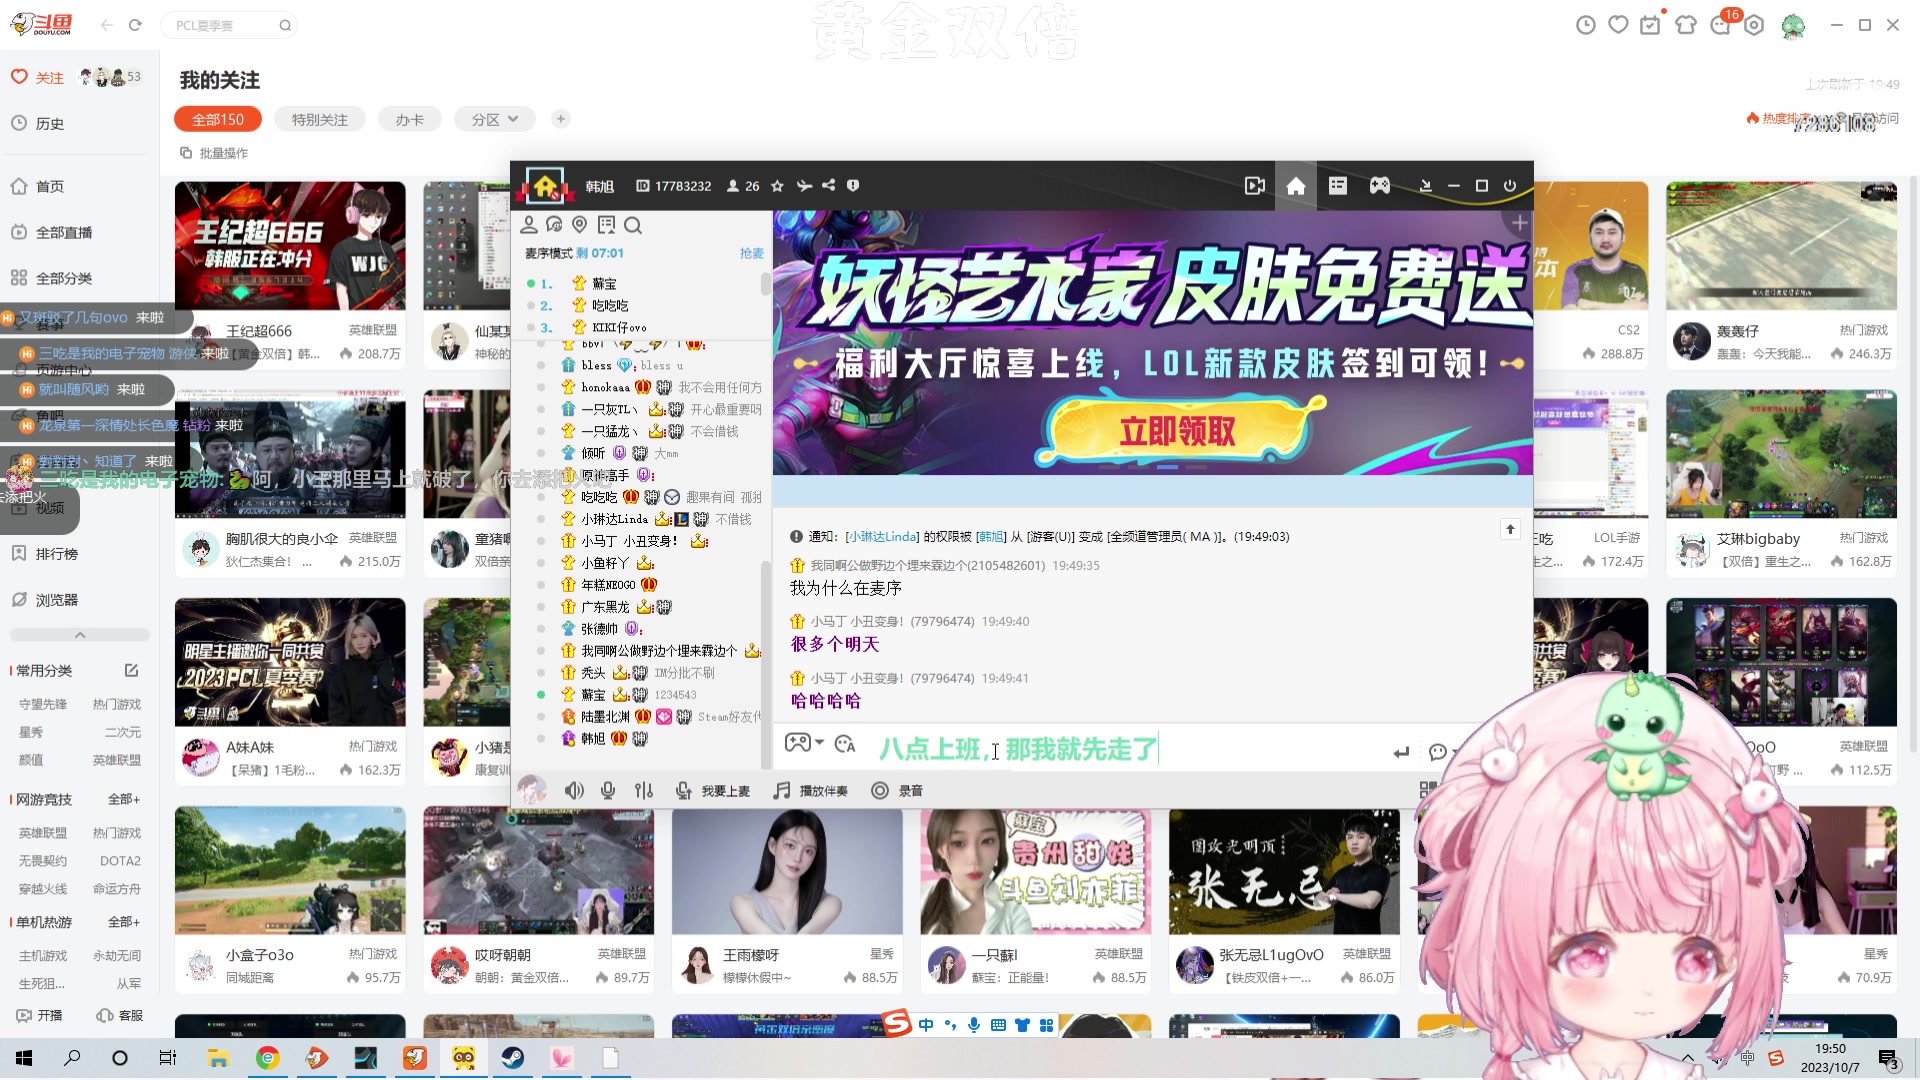Collapse the 常用分类 sidebar section chevron

[79, 634]
